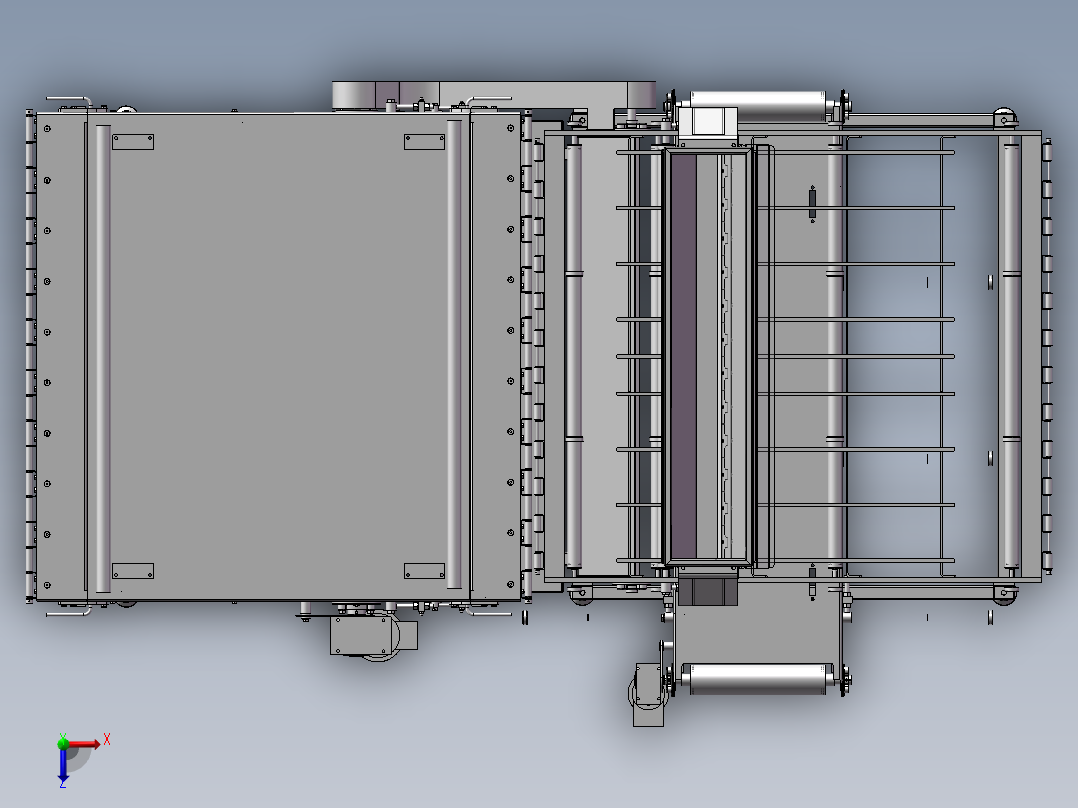
Task: Select the large flat cover plate of the left machine
Action: pyautogui.click(x=278, y=356)
